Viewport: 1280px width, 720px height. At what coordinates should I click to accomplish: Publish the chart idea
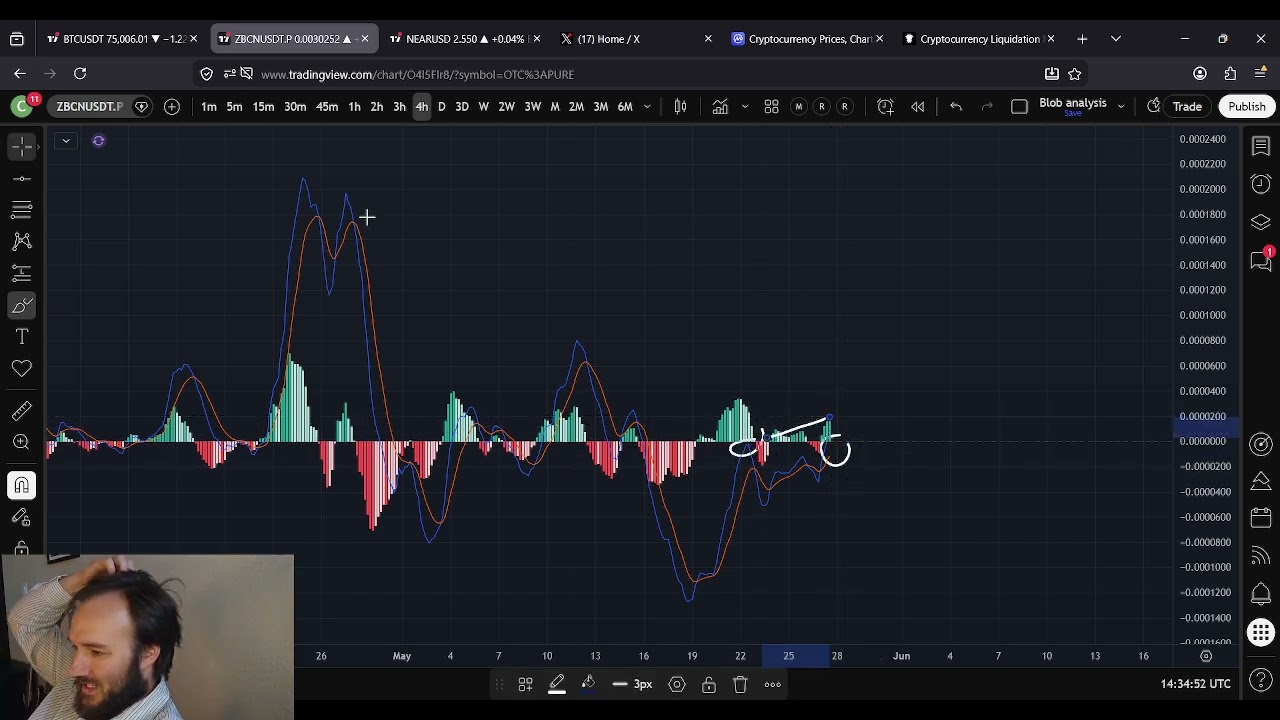click(1247, 107)
